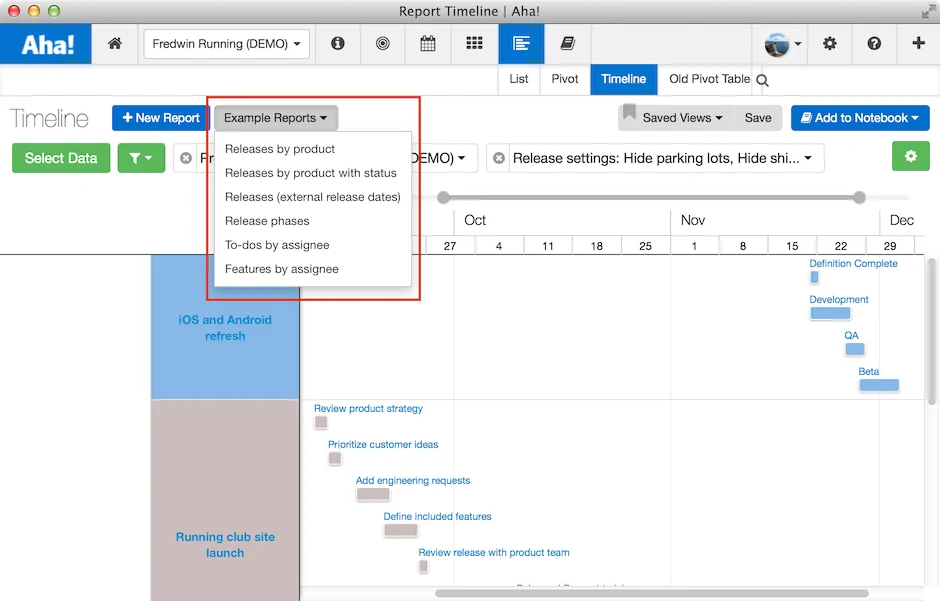940x601 pixels.
Task: Click the Definition Complete phase bar
Action: (814, 277)
